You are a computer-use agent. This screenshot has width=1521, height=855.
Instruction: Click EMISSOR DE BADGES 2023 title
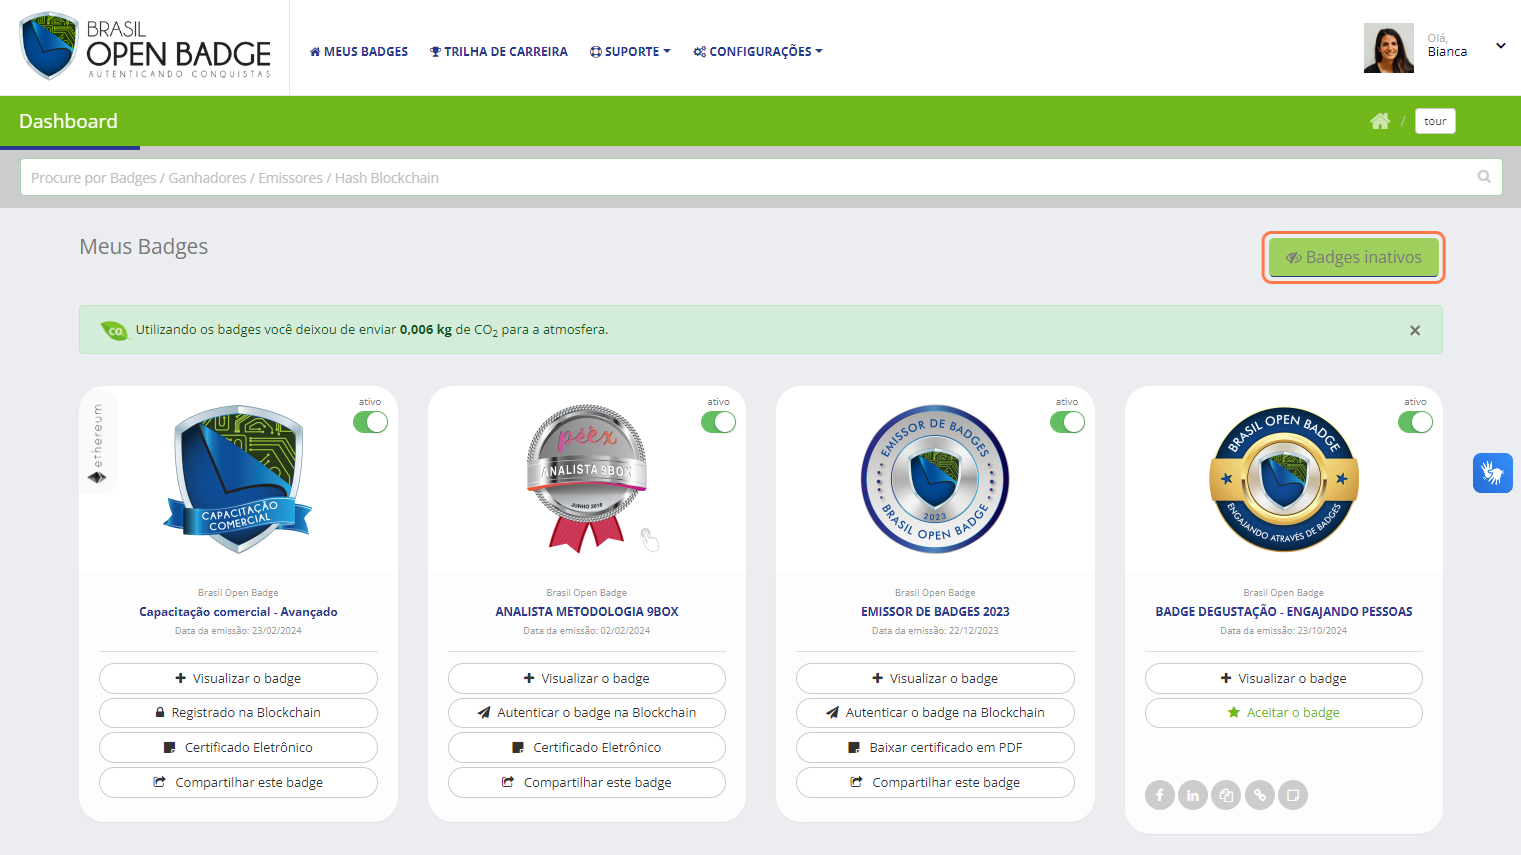(935, 612)
